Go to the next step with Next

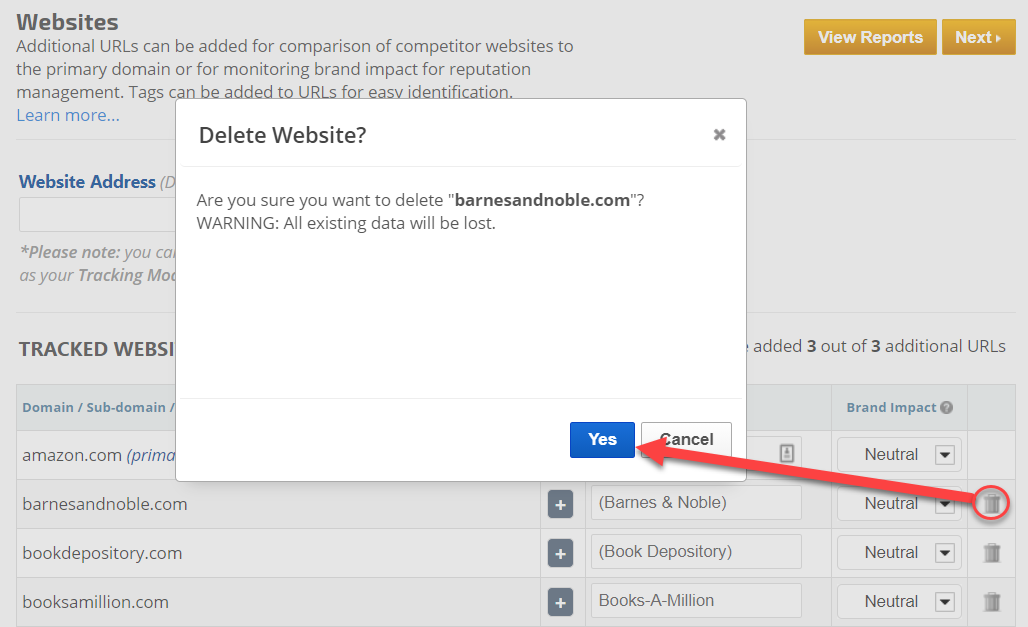(x=978, y=37)
